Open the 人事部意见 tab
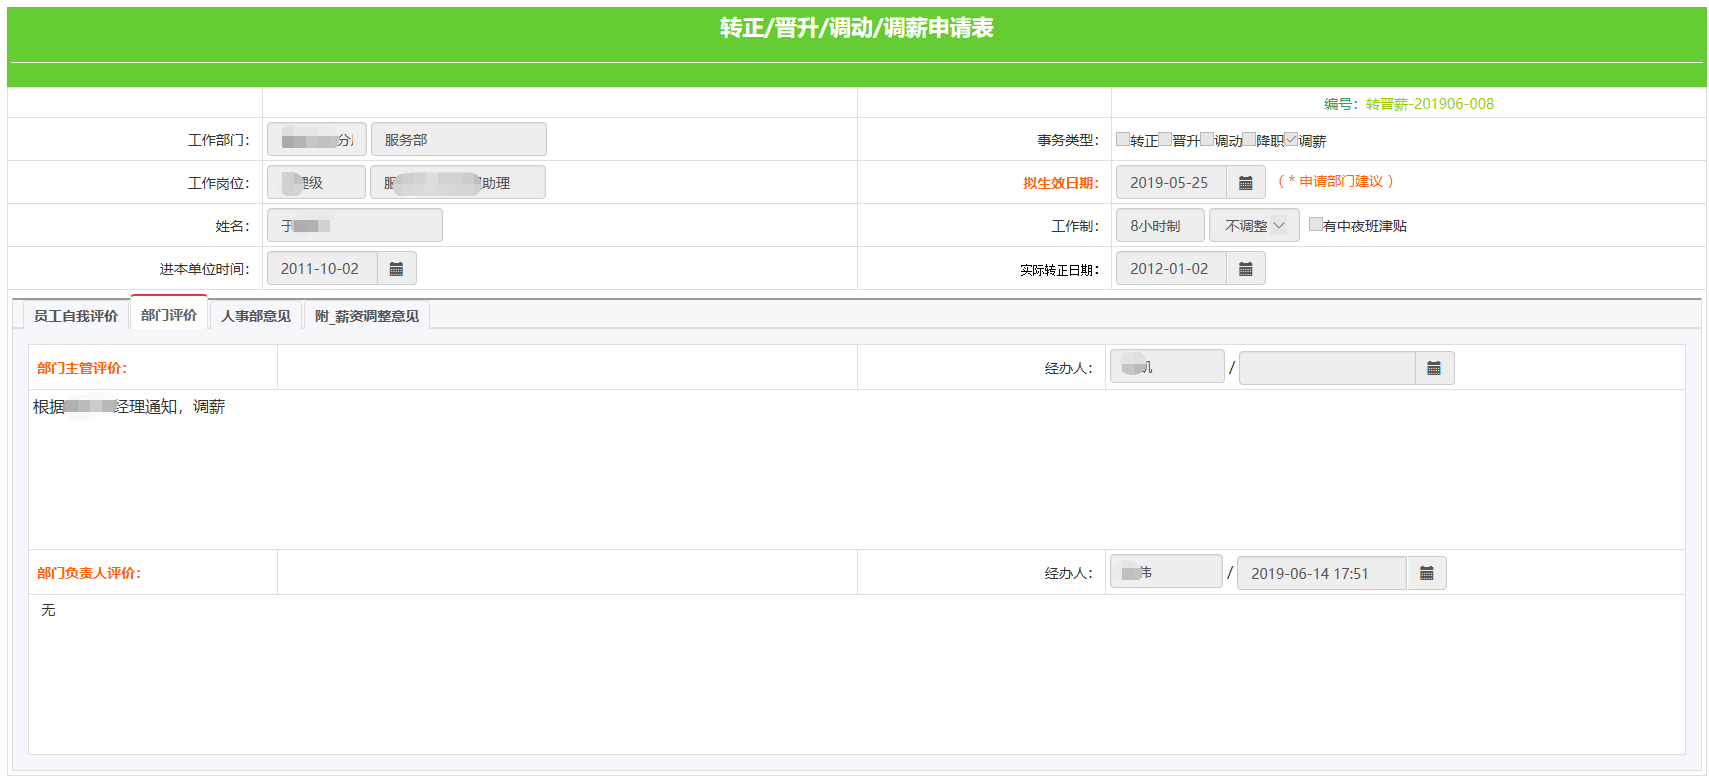The image size is (1709, 783). pyautogui.click(x=255, y=316)
